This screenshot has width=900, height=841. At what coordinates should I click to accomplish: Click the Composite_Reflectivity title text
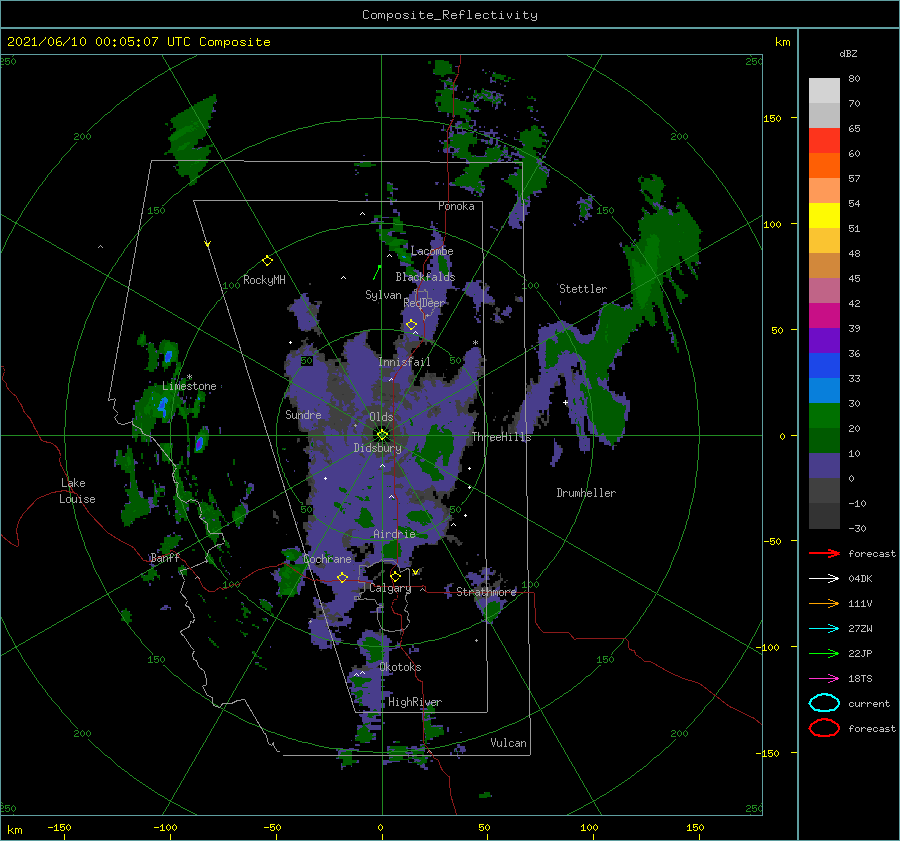tap(449, 15)
